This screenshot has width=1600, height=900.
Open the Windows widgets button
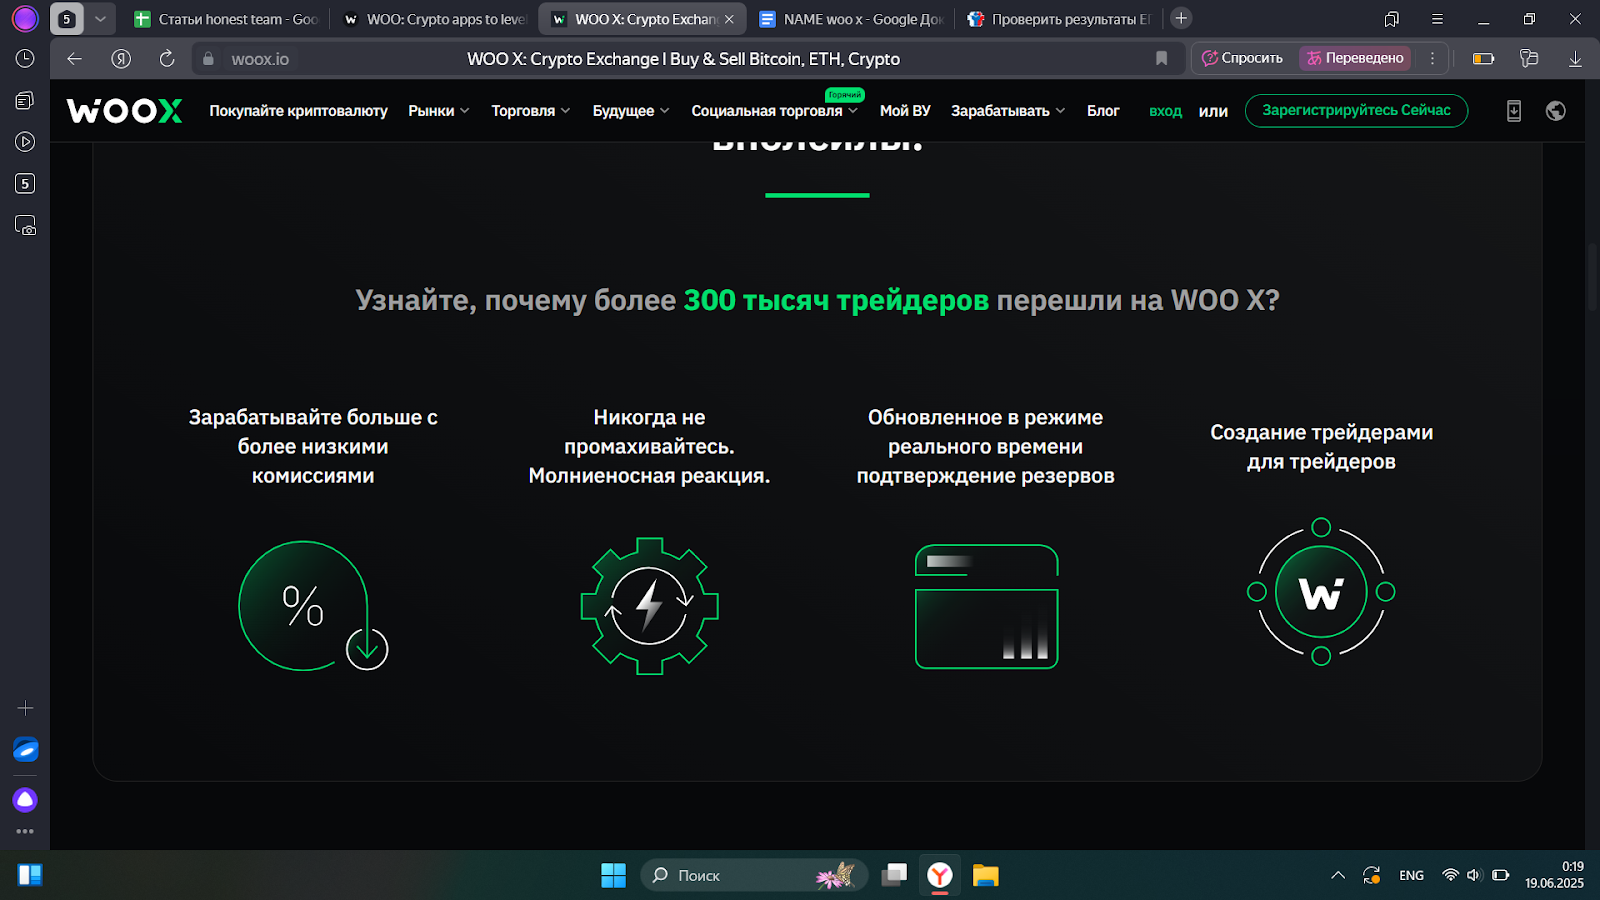coord(30,875)
